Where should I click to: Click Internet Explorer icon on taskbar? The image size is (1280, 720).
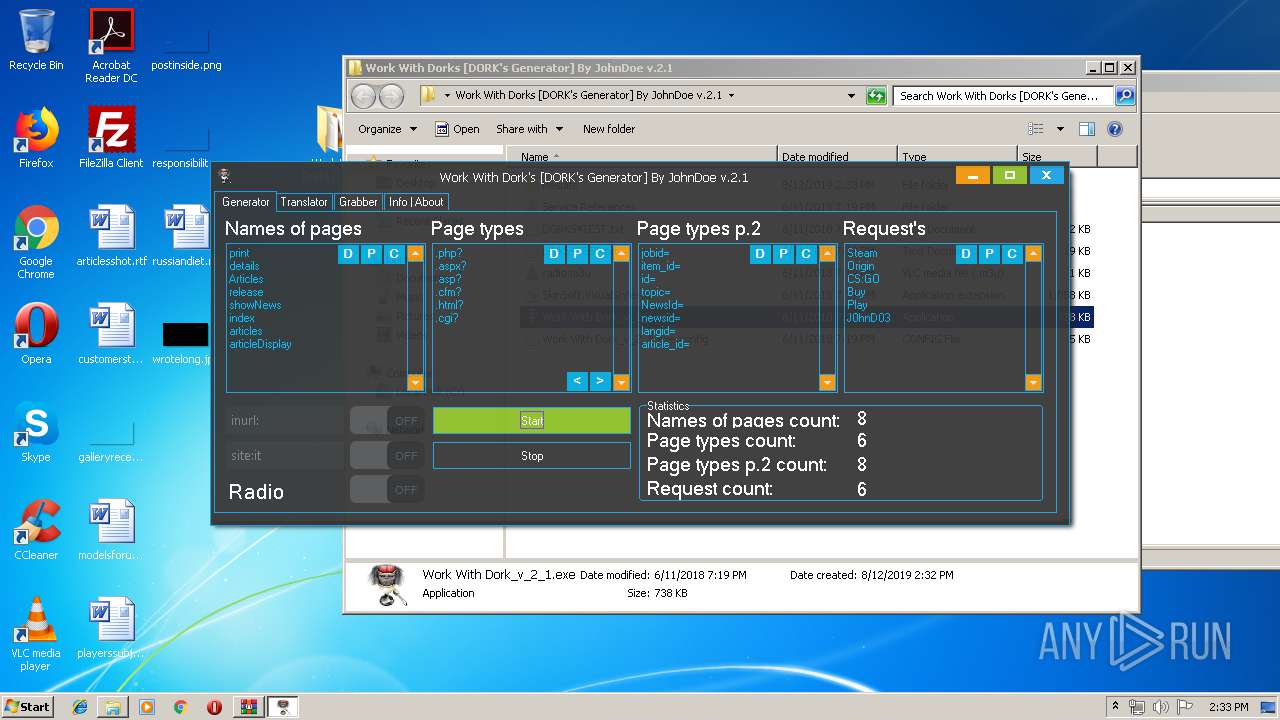(80, 706)
